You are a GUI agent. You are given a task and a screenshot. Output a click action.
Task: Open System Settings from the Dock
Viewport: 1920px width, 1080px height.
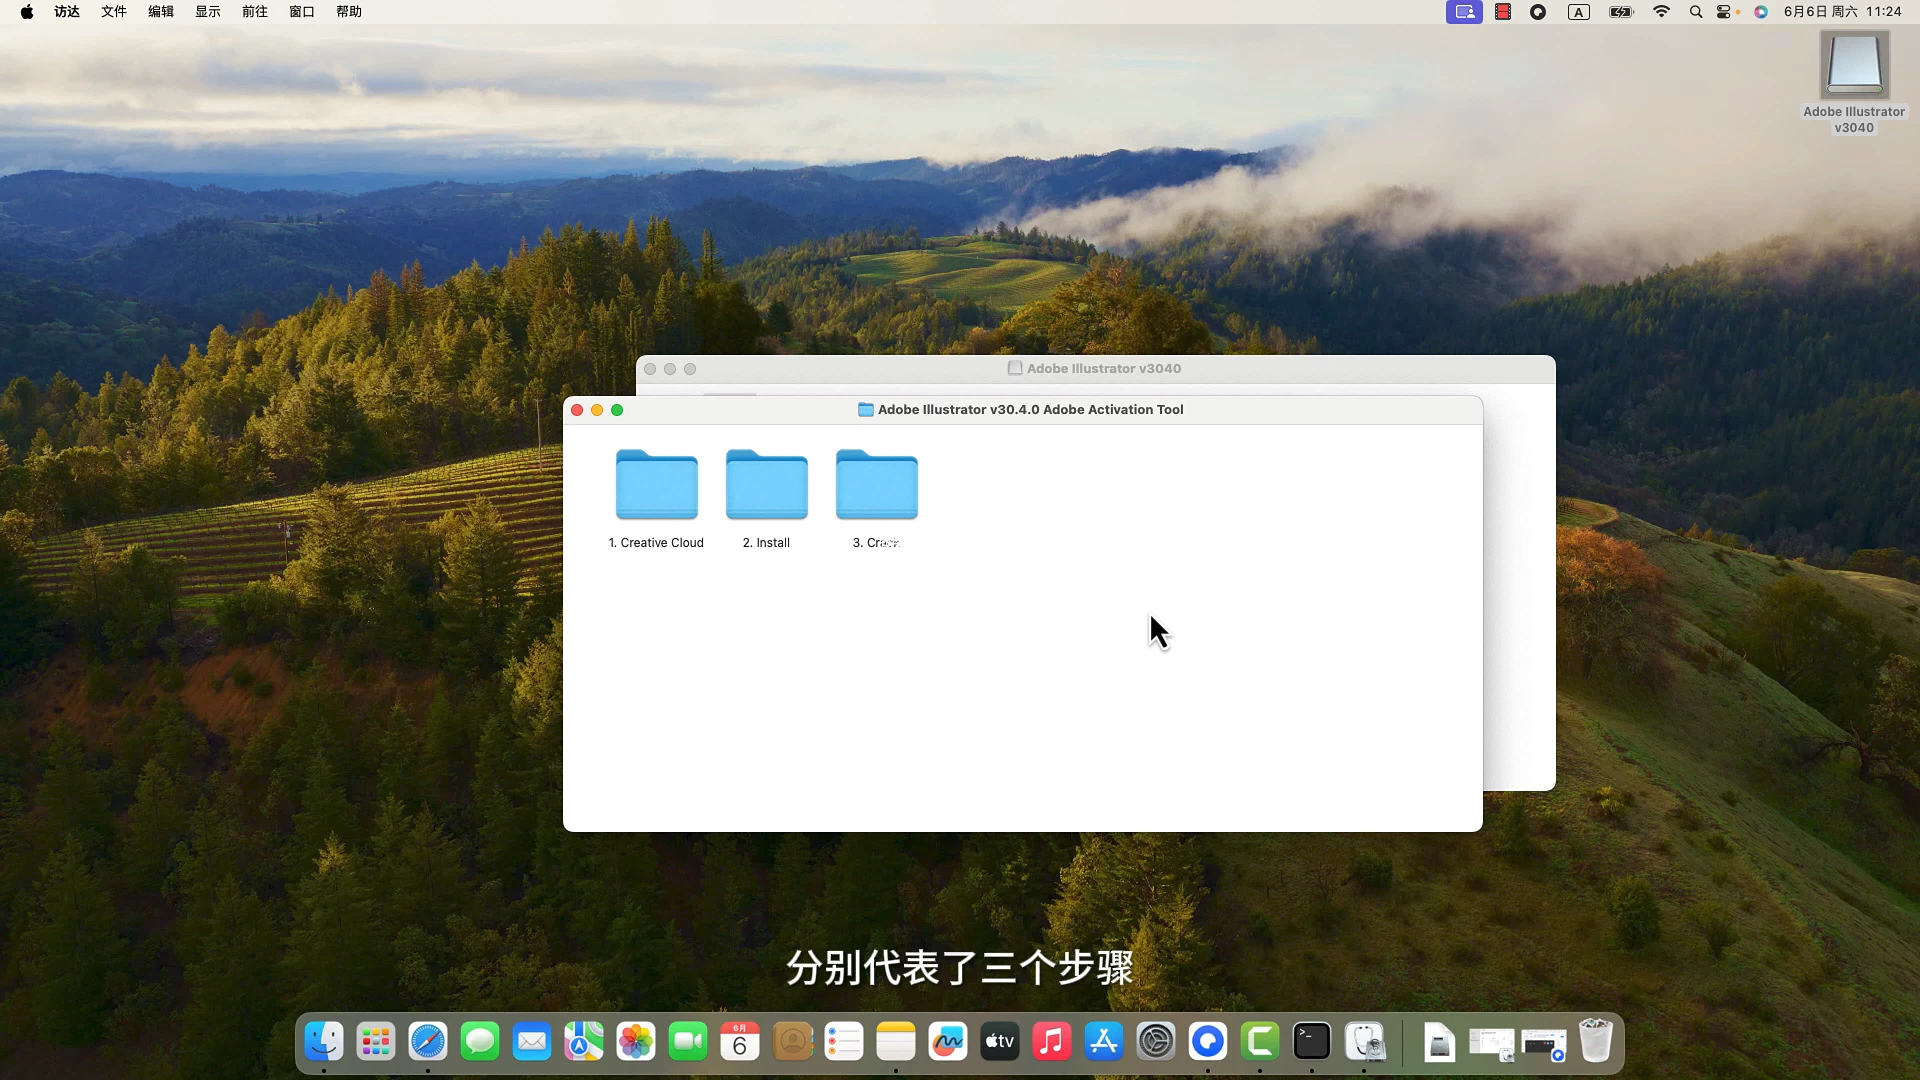coord(1156,1042)
